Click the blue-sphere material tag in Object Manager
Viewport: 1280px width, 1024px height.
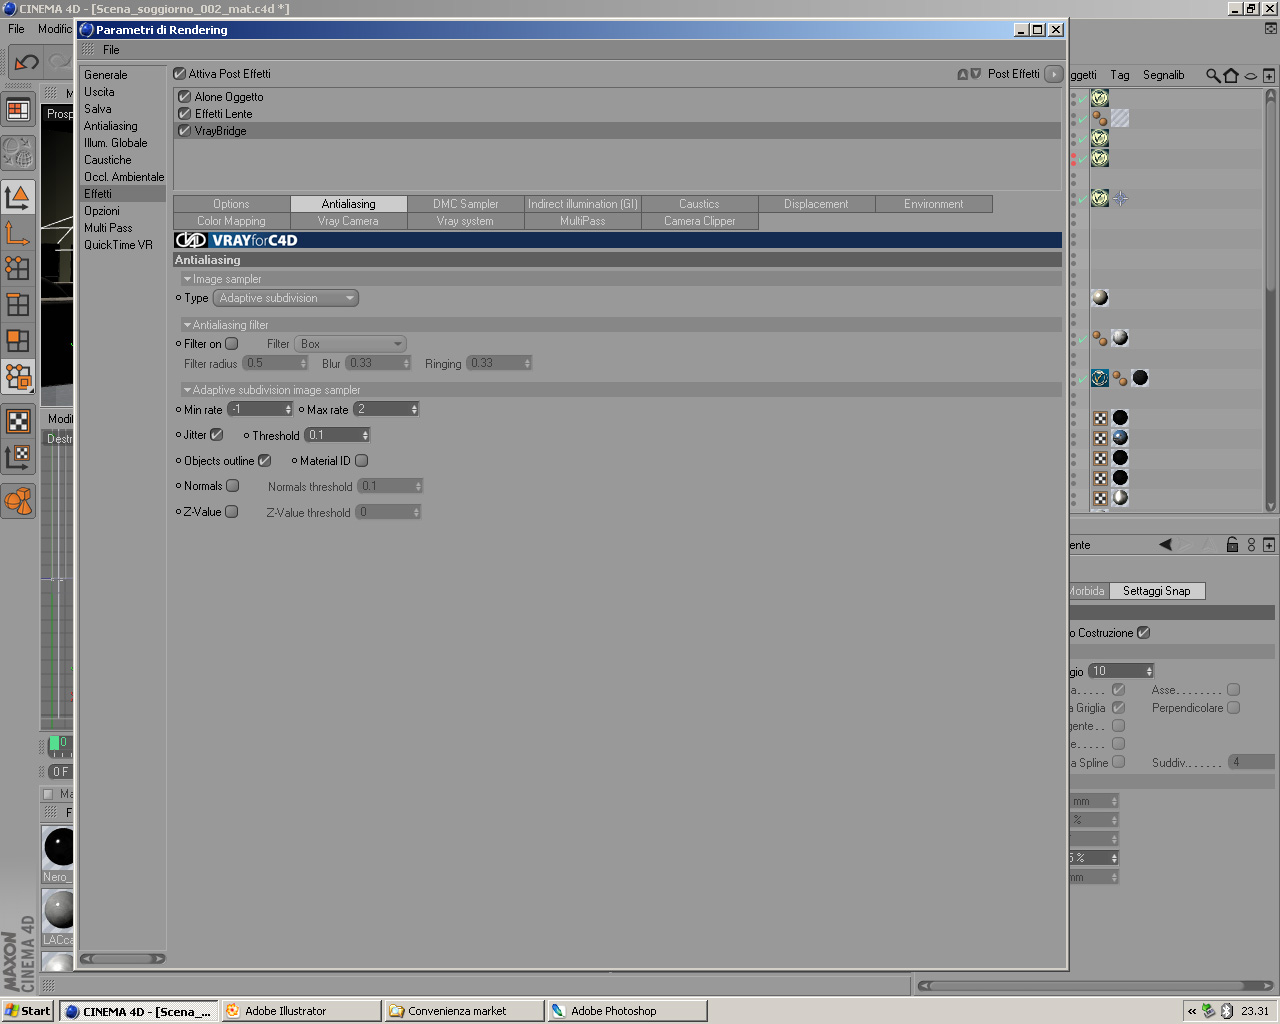[1120, 438]
